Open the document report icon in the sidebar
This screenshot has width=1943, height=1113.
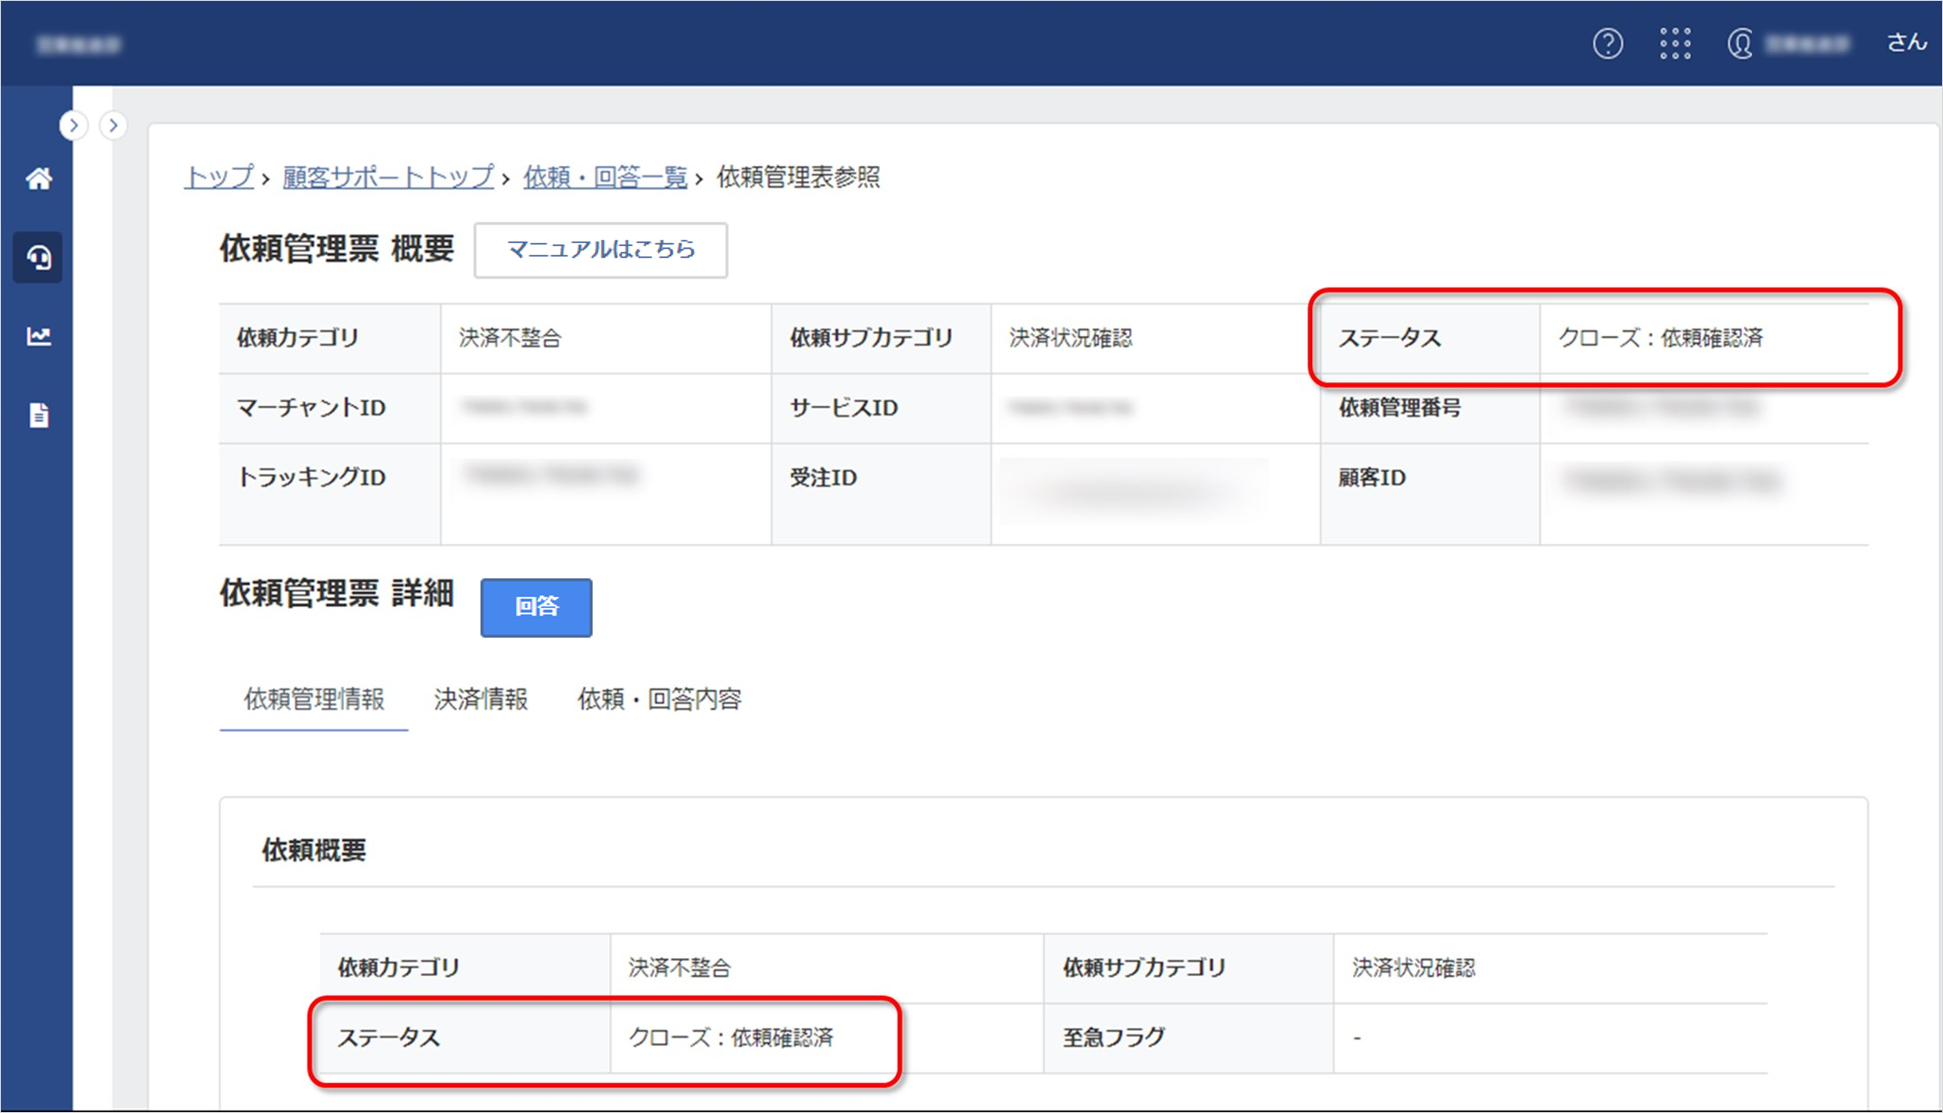tap(39, 416)
